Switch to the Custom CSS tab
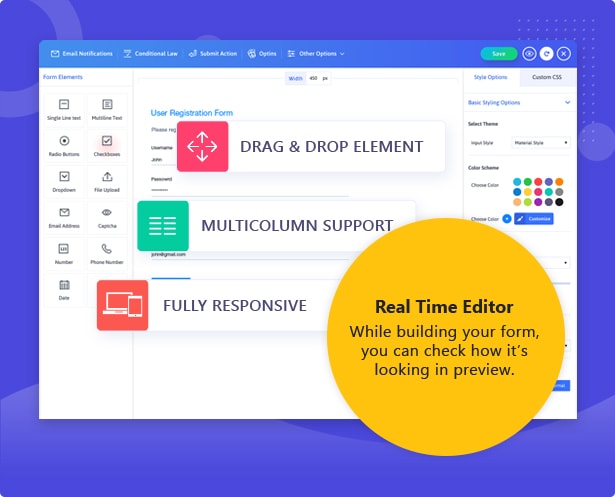Screen dimensions: 615x497 [548, 77]
